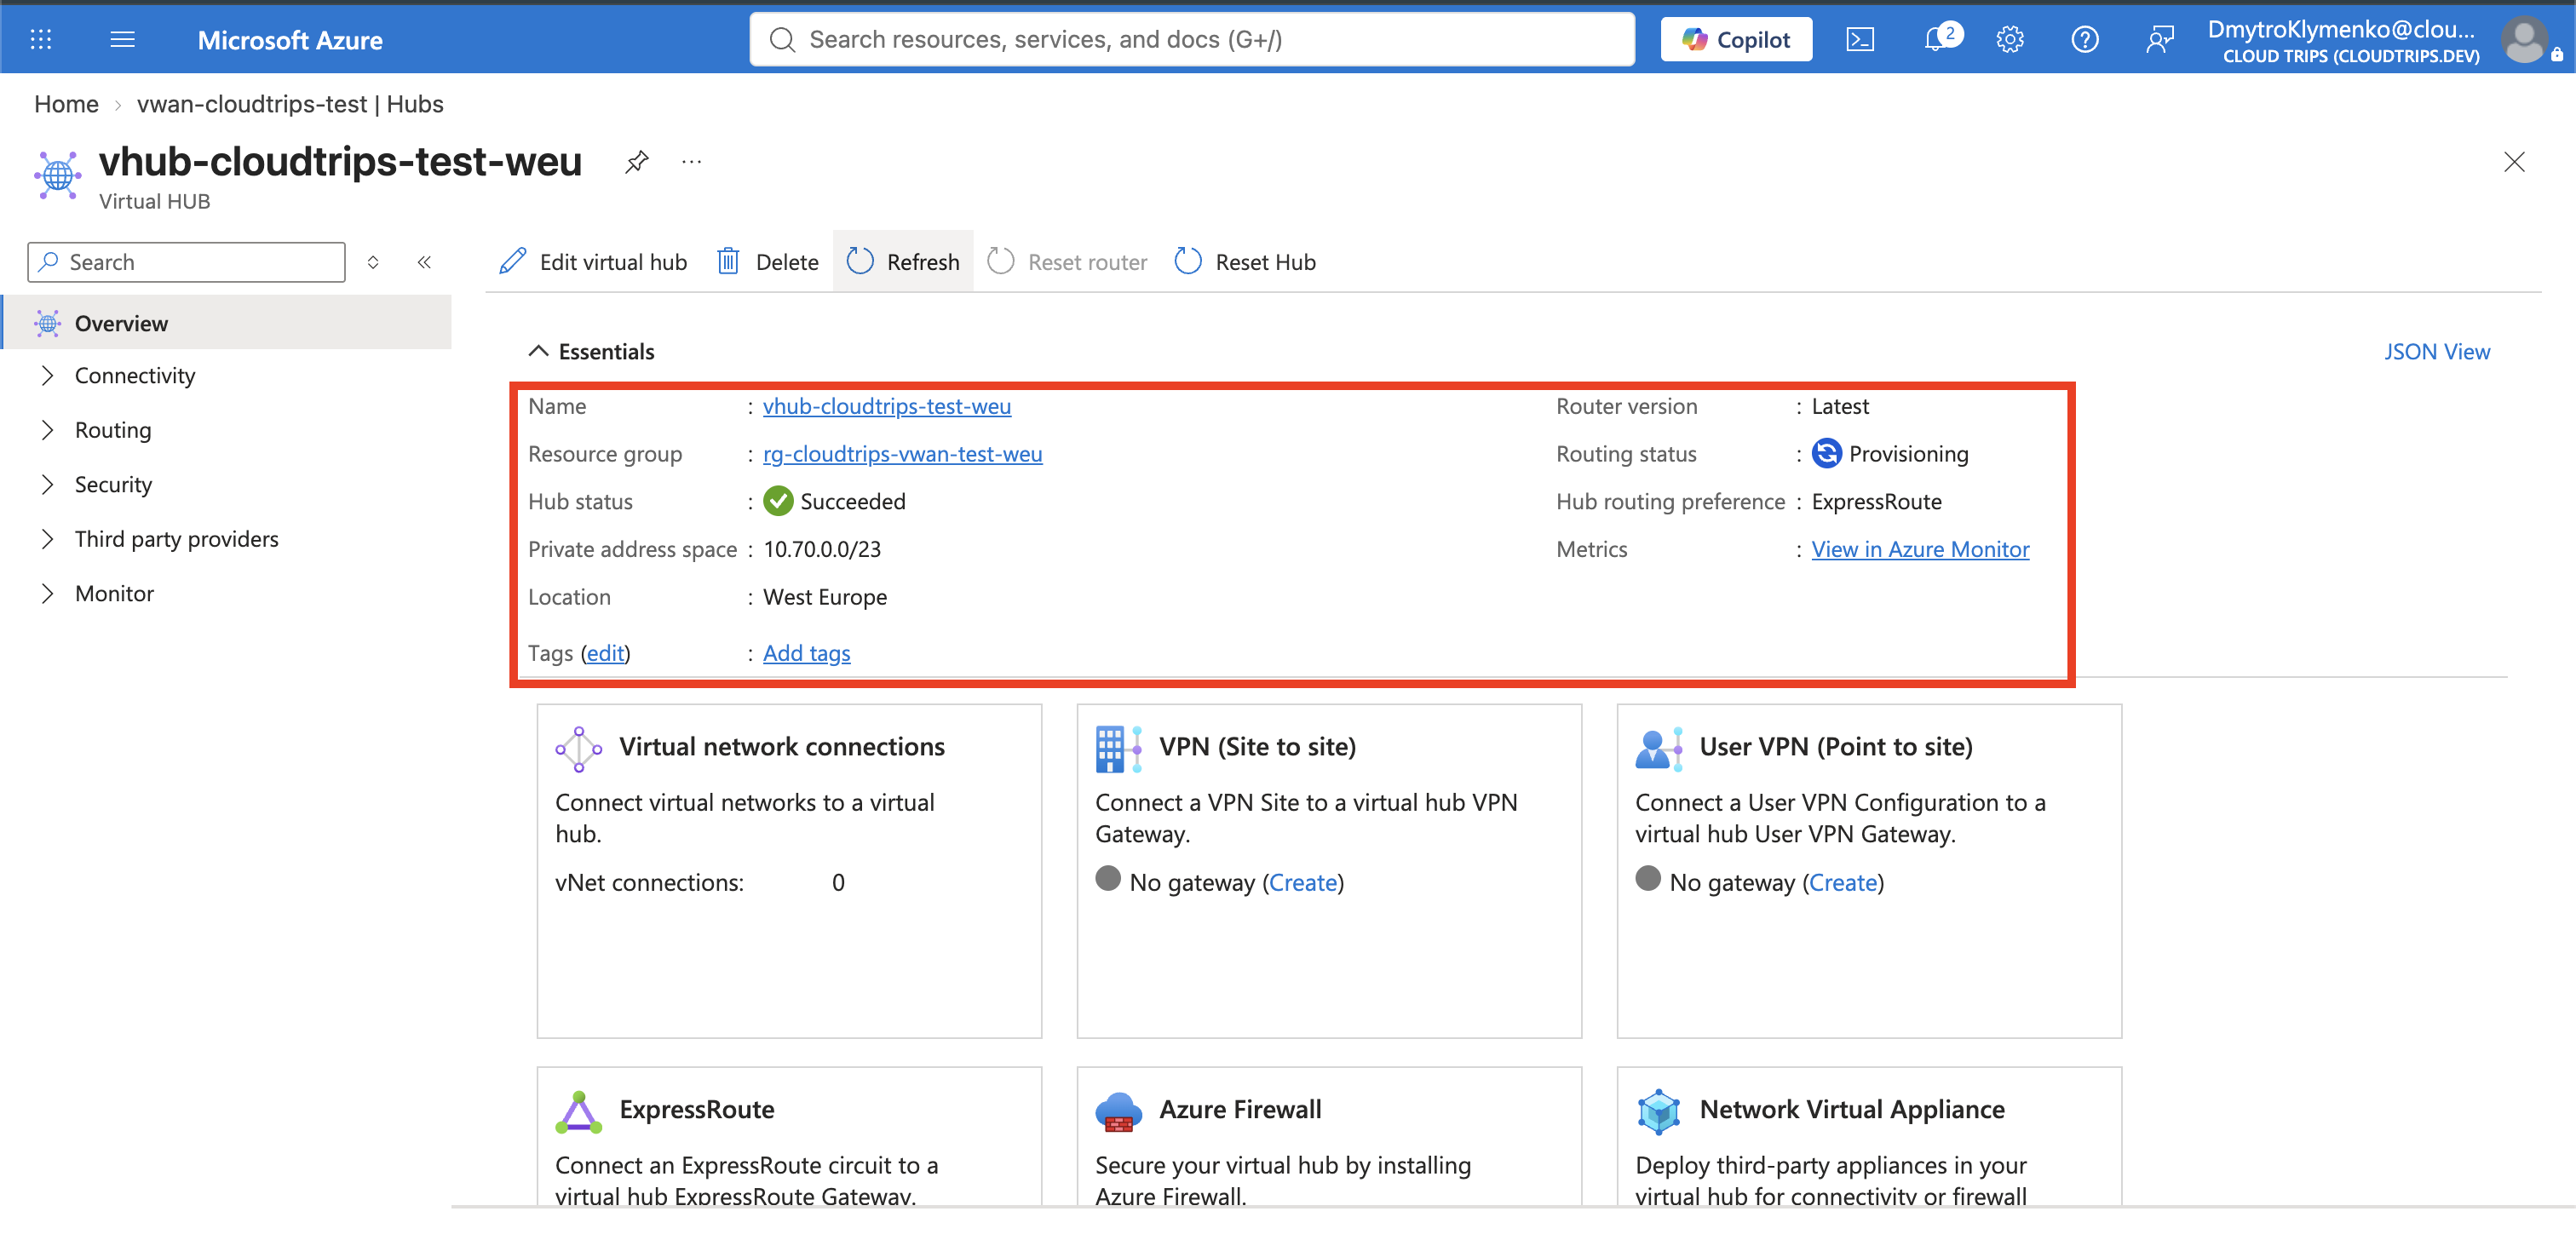Click Edit virtual hub
Viewport: 2576px width, 1240px height.
[593, 262]
